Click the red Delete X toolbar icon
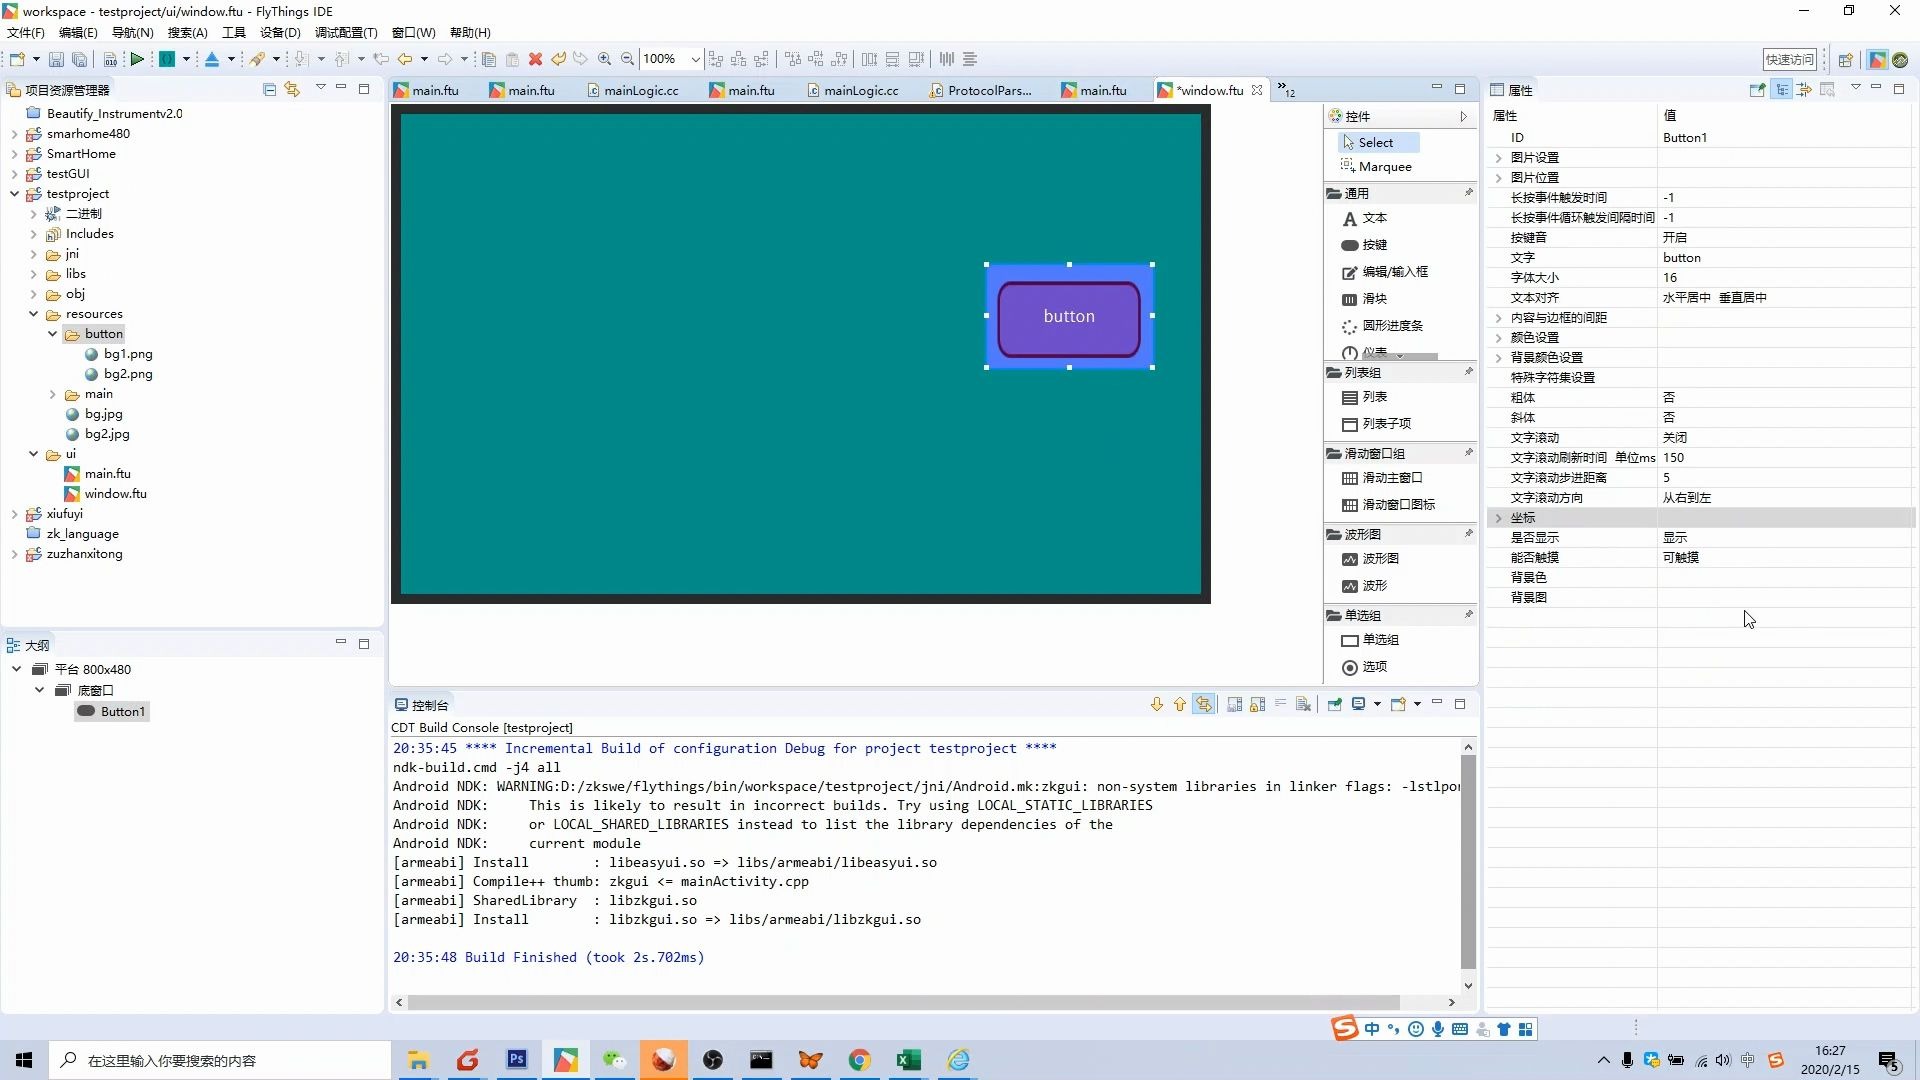The image size is (1920, 1080). pos(535,59)
